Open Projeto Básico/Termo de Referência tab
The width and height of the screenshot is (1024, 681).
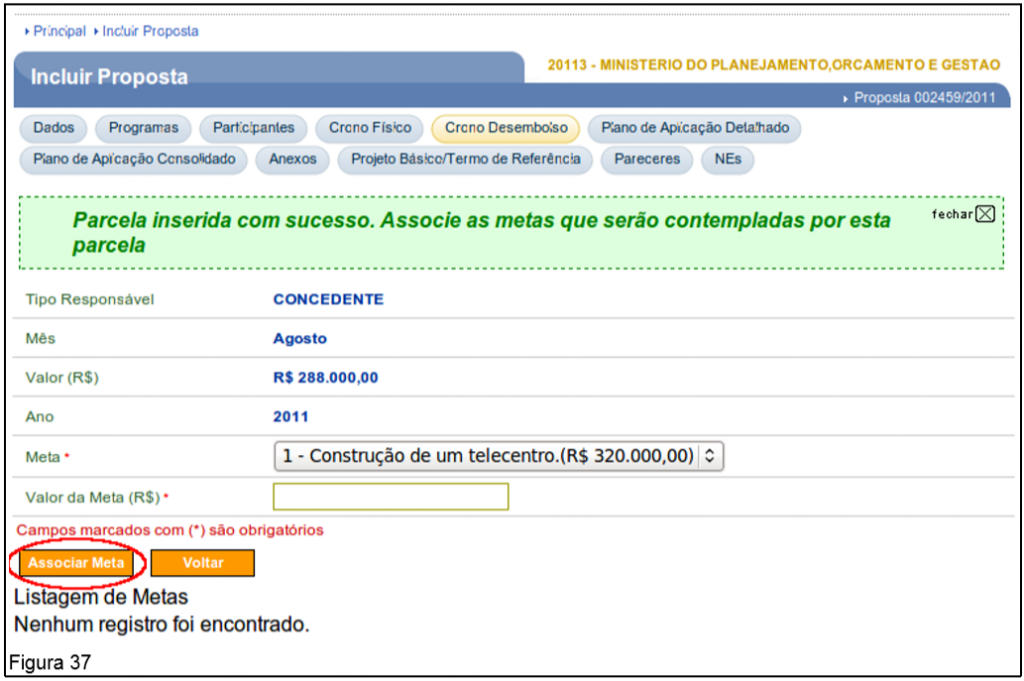pos(465,159)
